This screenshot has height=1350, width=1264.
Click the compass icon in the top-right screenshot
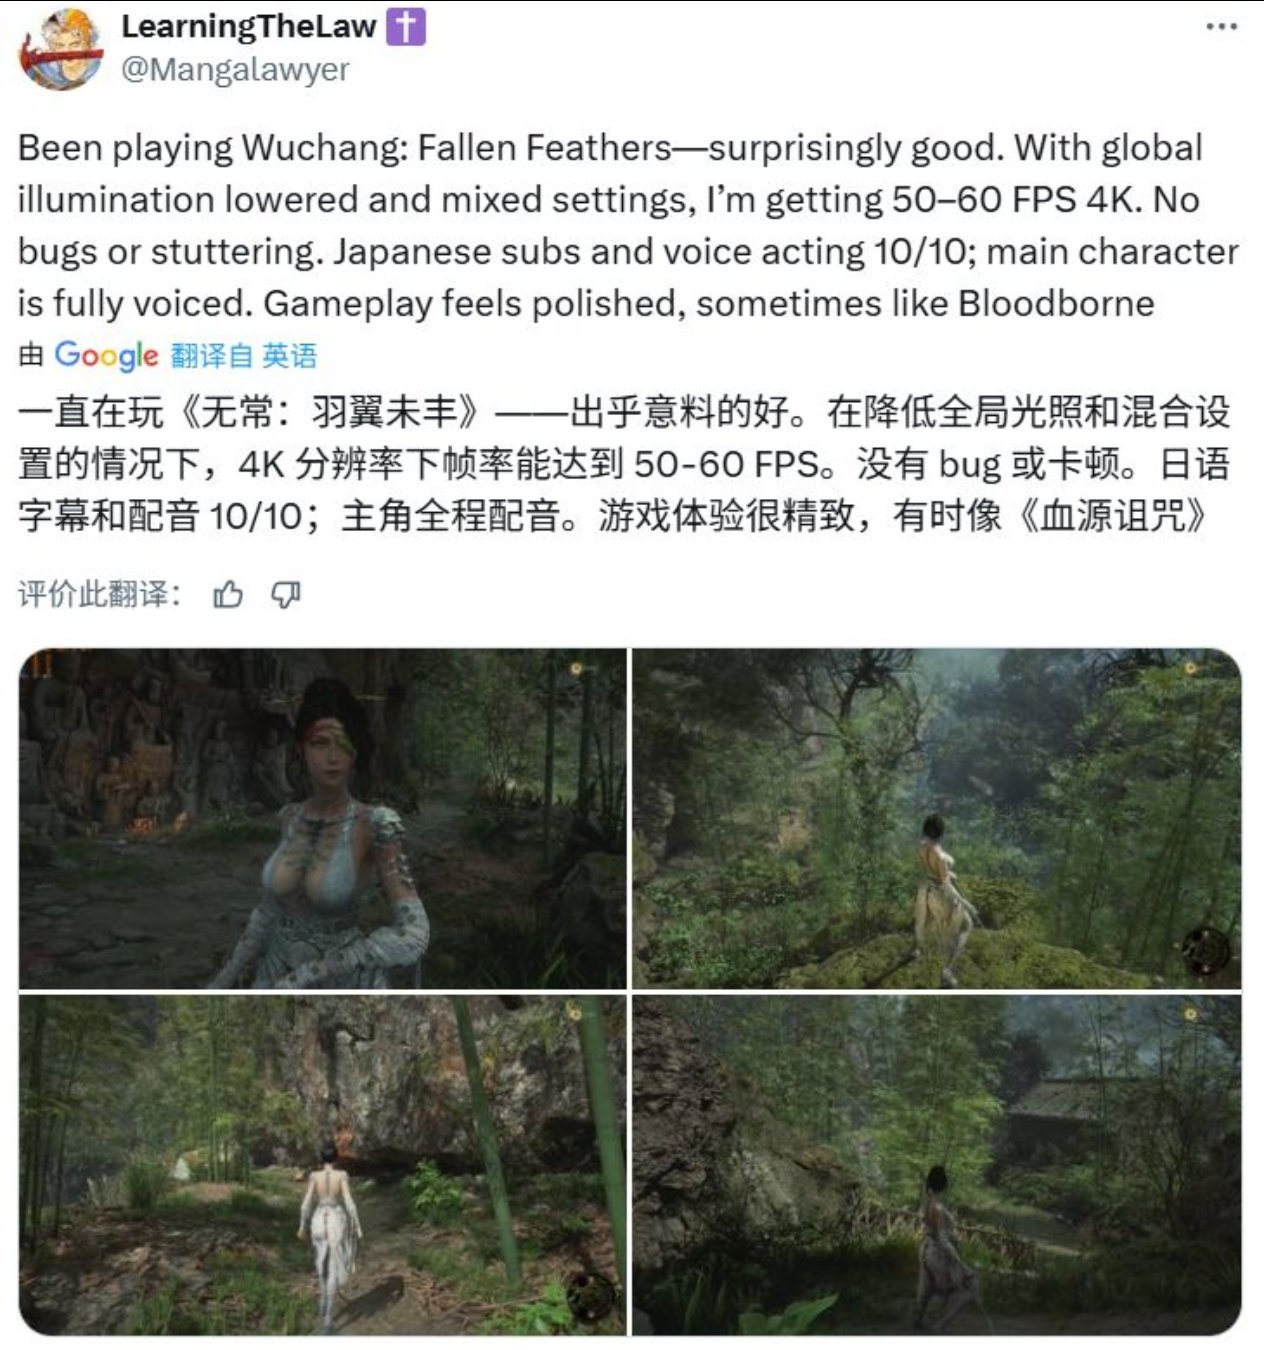tap(1204, 949)
